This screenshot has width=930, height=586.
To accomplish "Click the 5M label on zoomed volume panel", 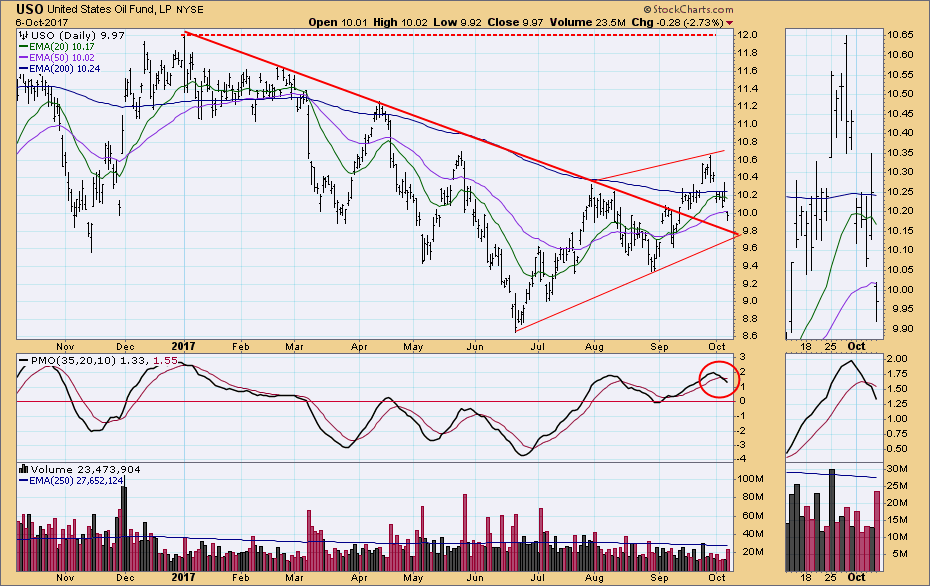I will 899,554.
